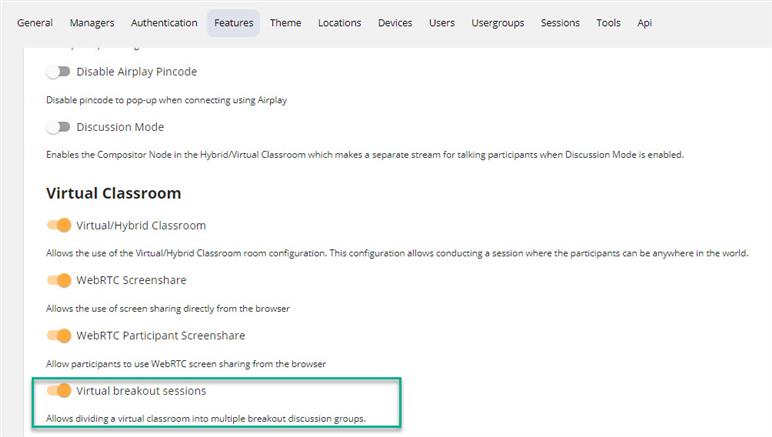
Task: Open the Tools tab
Action: pos(608,23)
